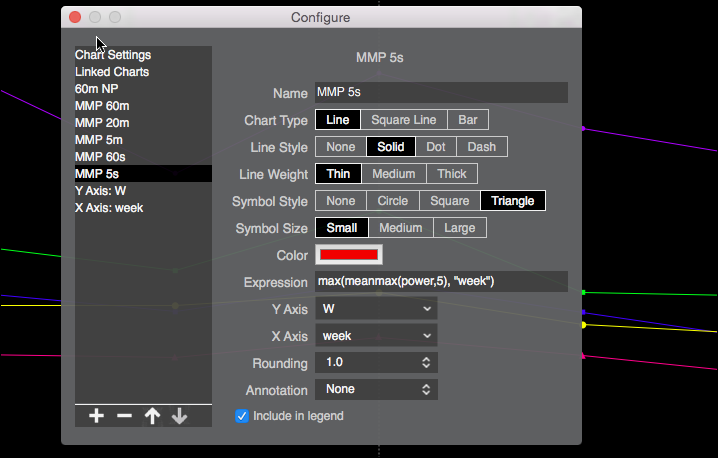Pick Large symbol size
This screenshot has width=718, height=458.
pyautogui.click(x=460, y=228)
